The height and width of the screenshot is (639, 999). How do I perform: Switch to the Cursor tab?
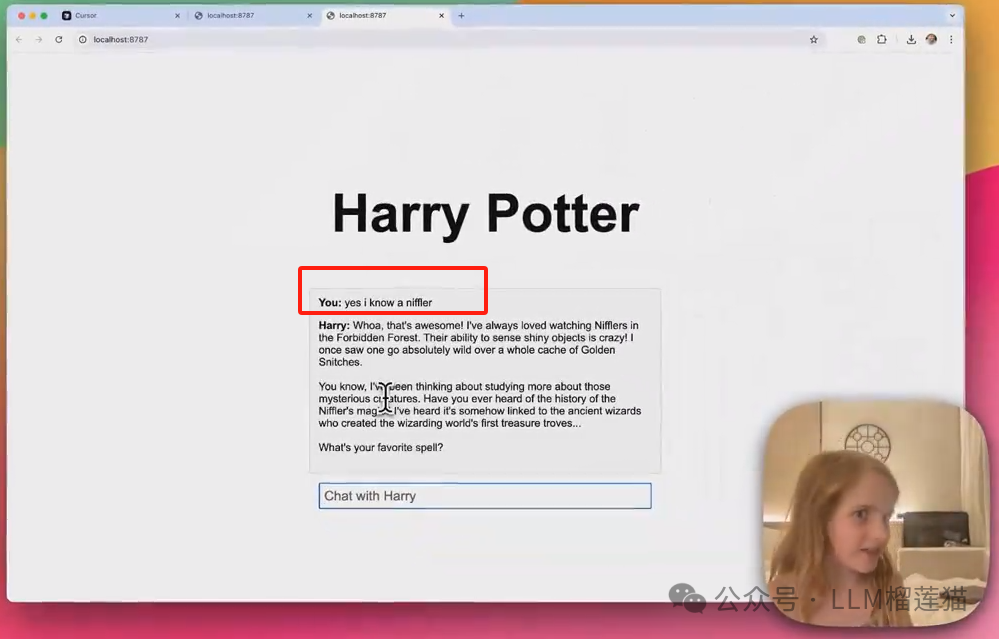[x=110, y=16]
